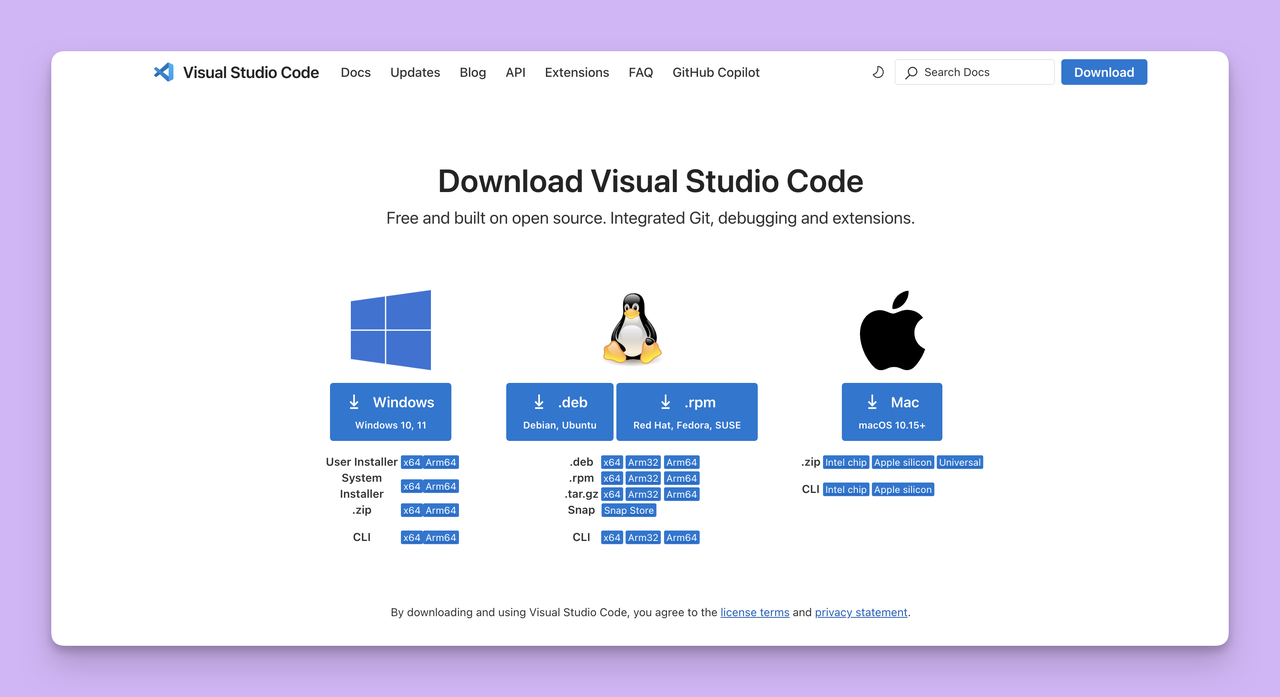Screen dimensions: 1280x697
Task: Click the Visual Studio Code logo
Action: 164,71
